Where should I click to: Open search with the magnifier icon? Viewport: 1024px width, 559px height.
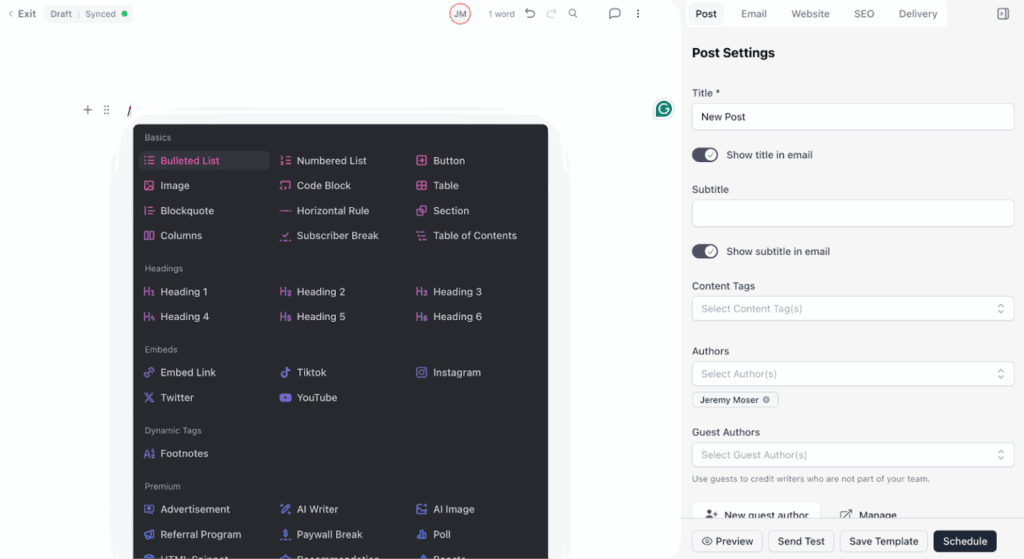[573, 14]
